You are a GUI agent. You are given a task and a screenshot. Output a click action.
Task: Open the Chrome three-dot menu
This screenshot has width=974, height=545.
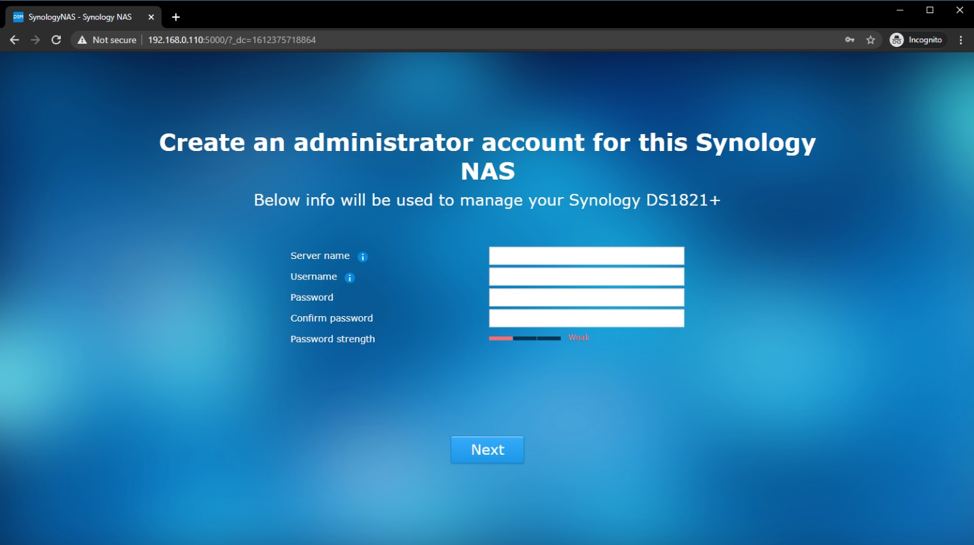tap(961, 40)
